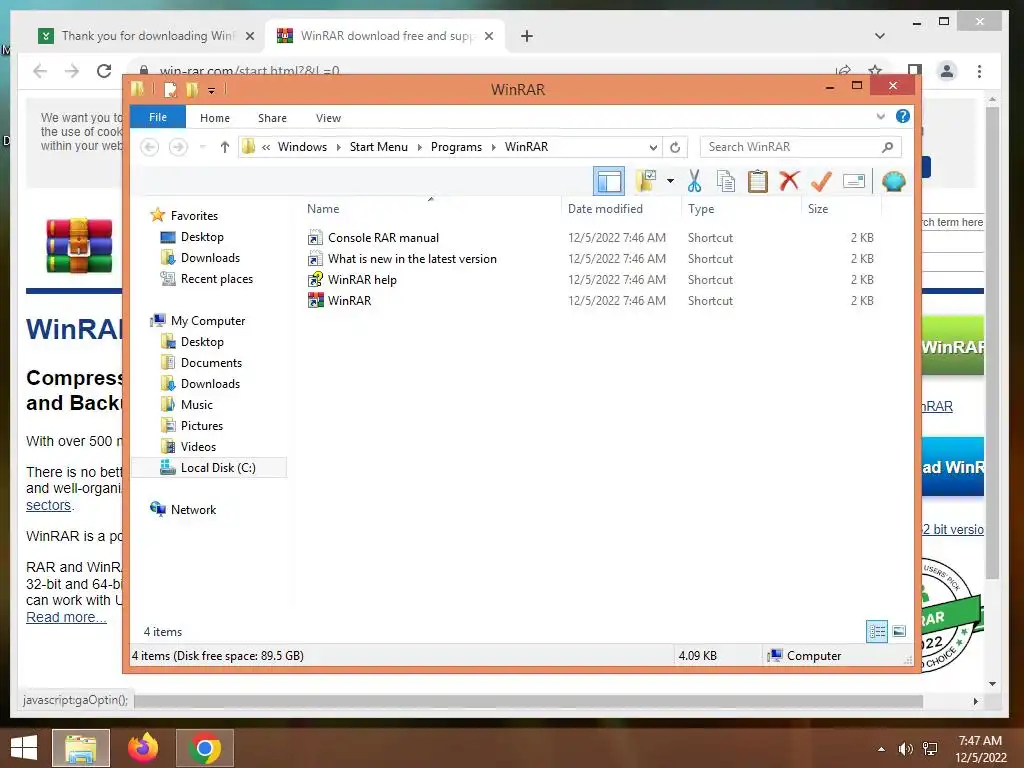Screen dimensions: 1024x768
Task: Open Videos folder in navigation pane
Action: coord(198,447)
